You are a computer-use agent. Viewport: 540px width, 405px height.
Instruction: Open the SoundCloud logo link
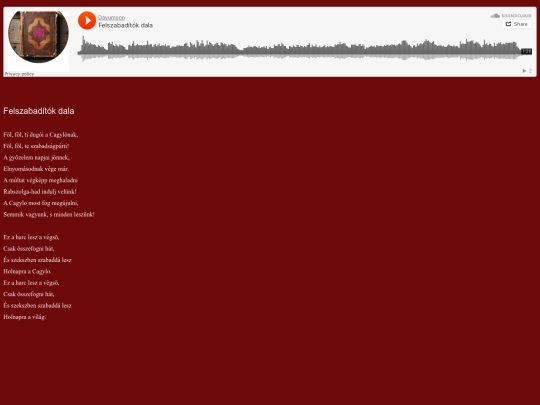(x=511, y=15)
